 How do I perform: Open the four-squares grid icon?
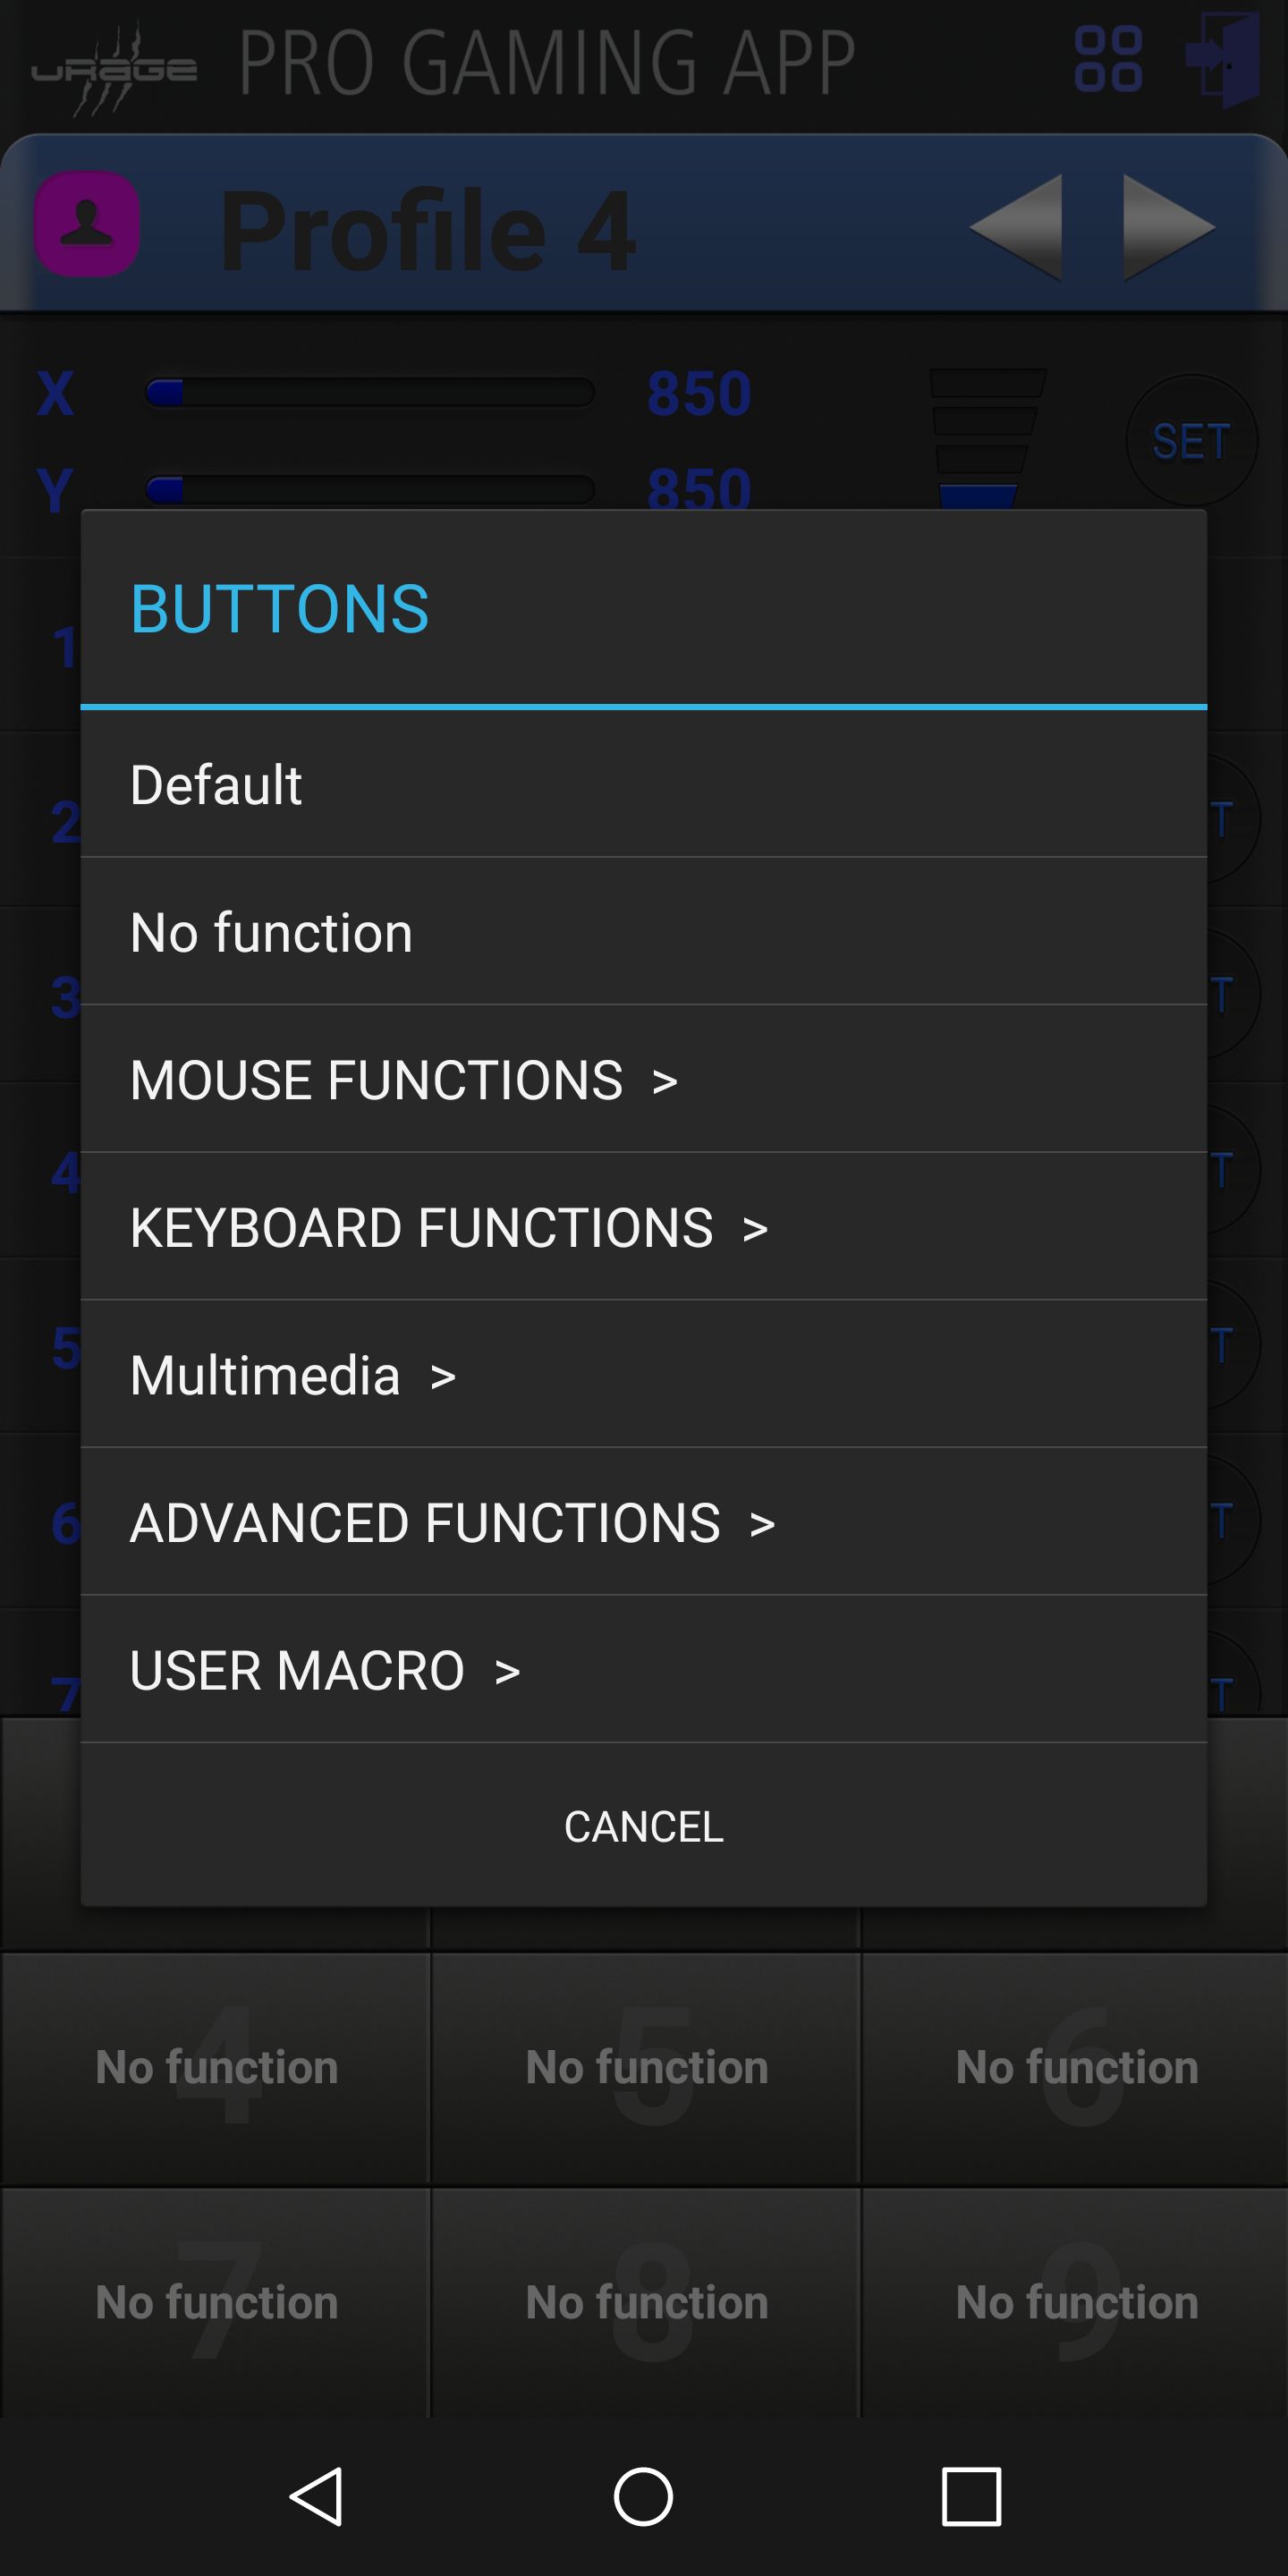(1108, 60)
